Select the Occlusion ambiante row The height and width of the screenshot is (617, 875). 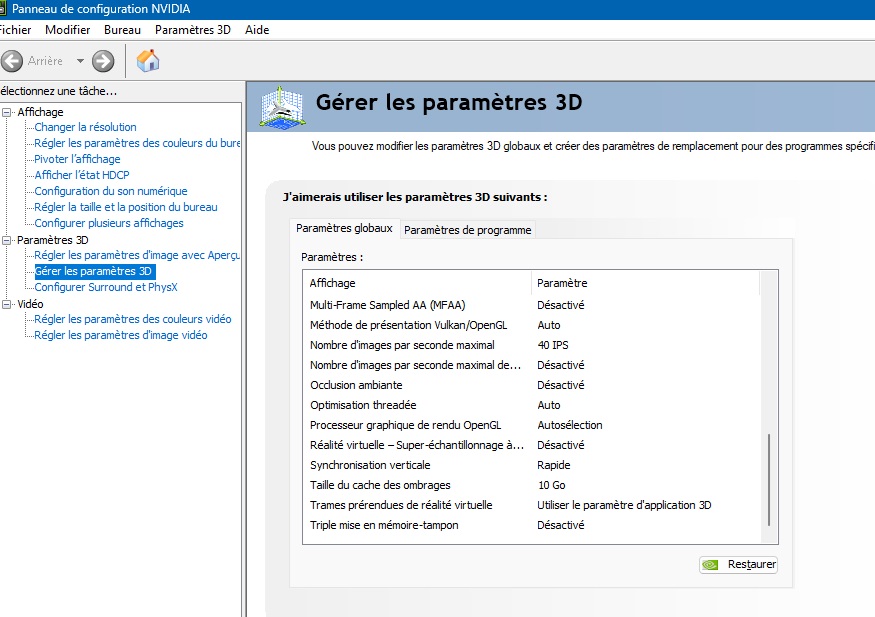pos(532,385)
